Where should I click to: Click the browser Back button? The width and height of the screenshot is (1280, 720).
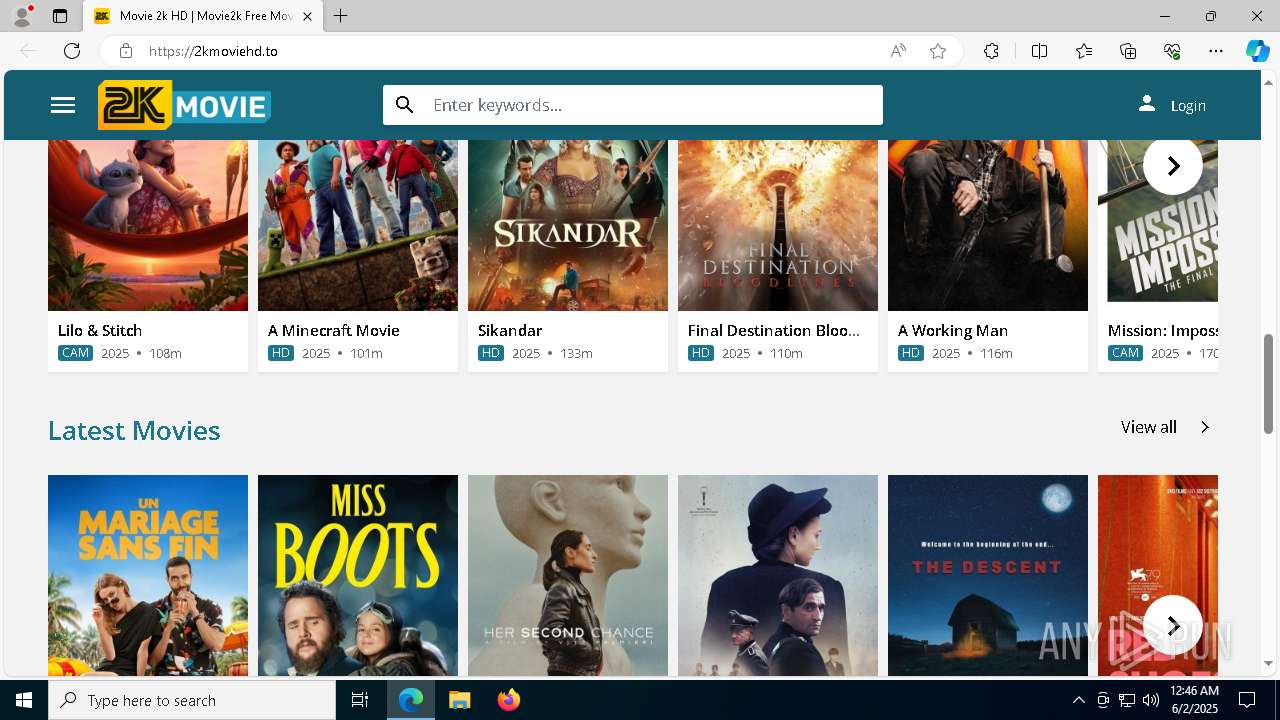point(28,51)
